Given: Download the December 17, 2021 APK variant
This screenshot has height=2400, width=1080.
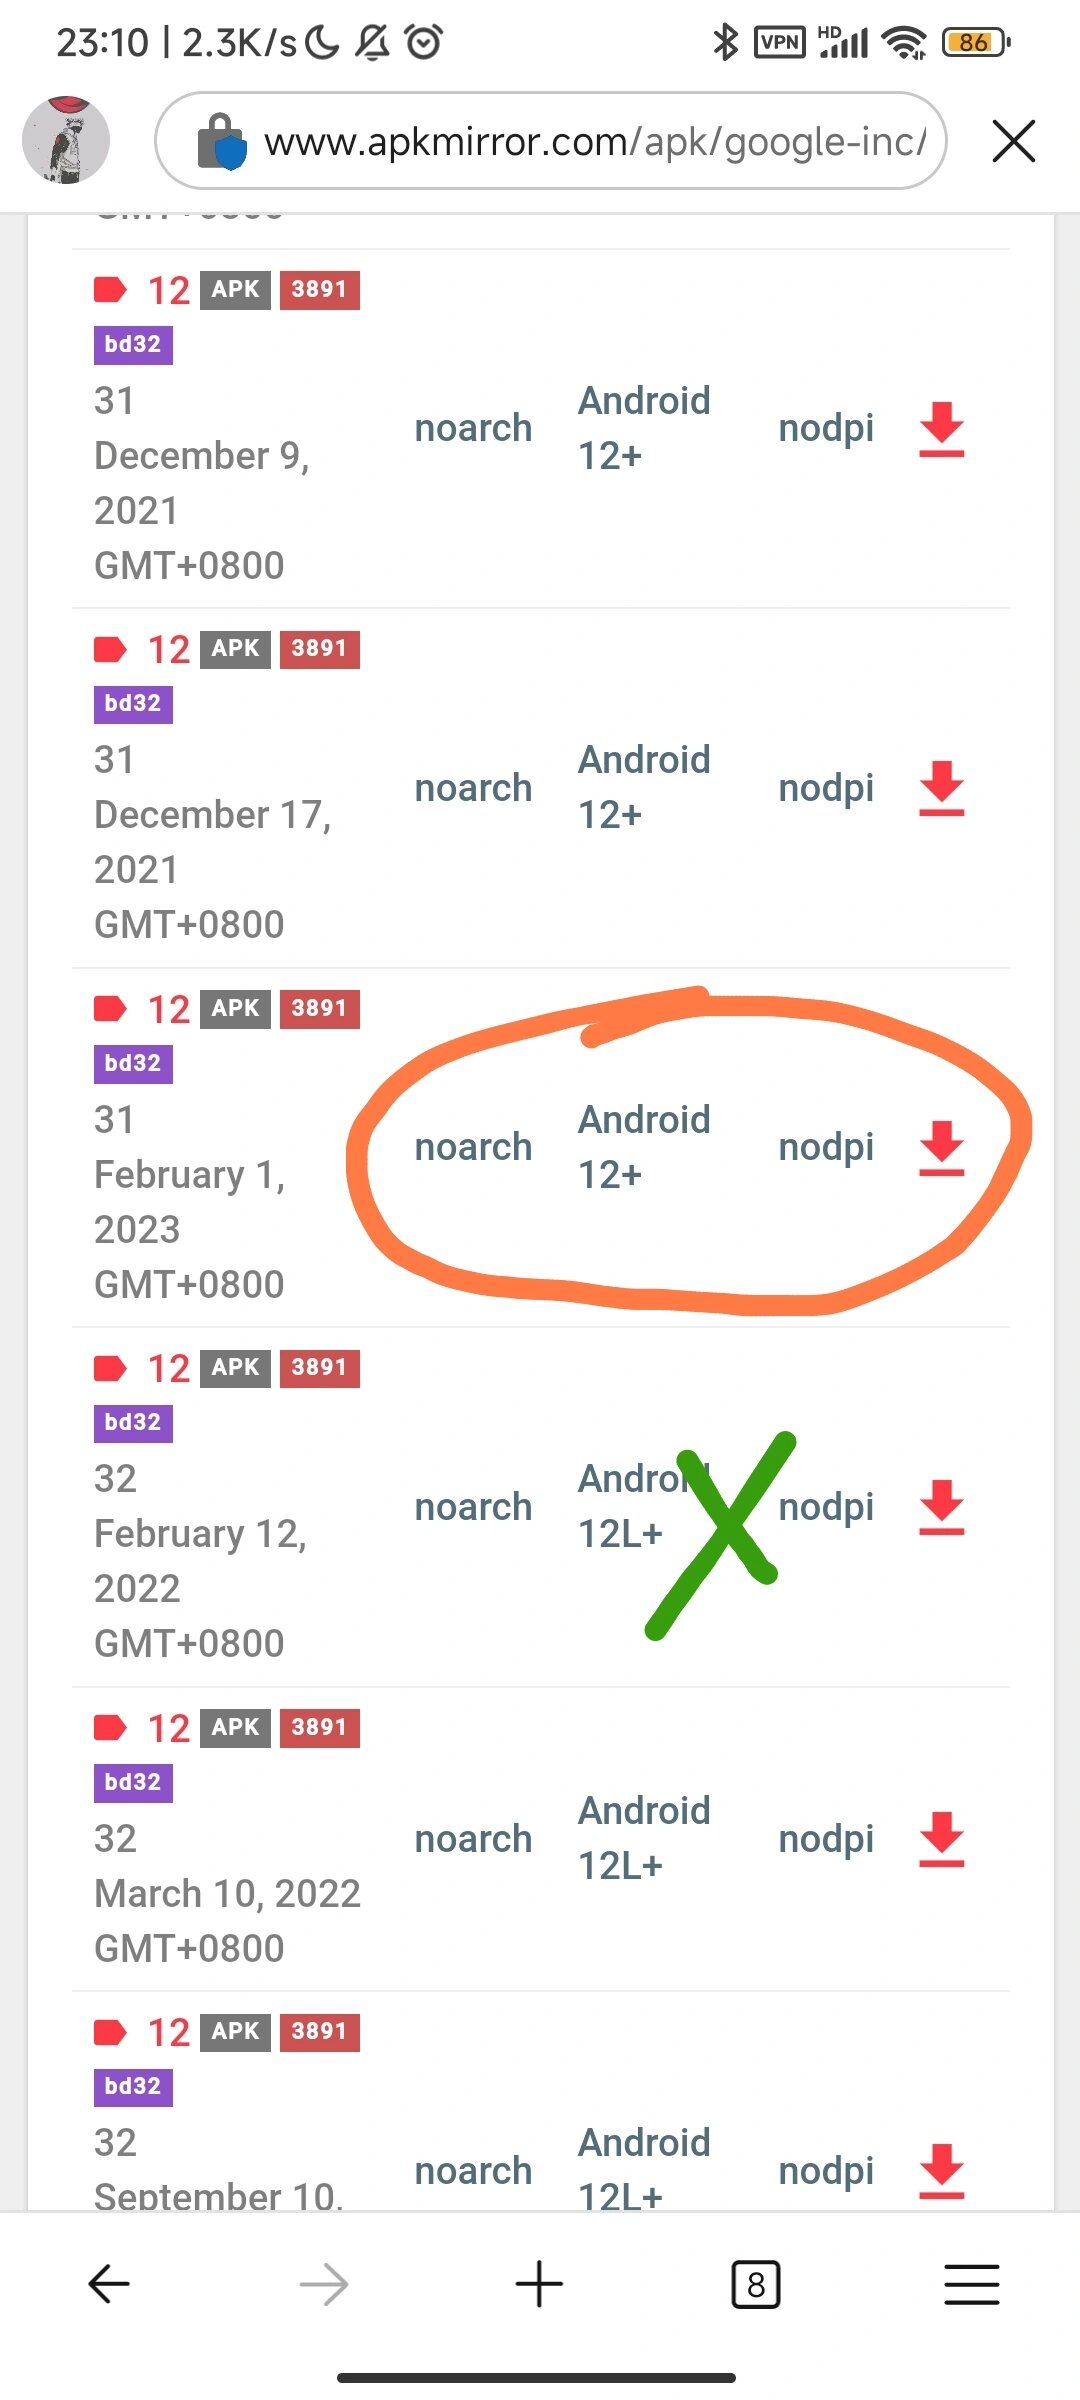Looking at the screenshot, I should tap(941, 788).
